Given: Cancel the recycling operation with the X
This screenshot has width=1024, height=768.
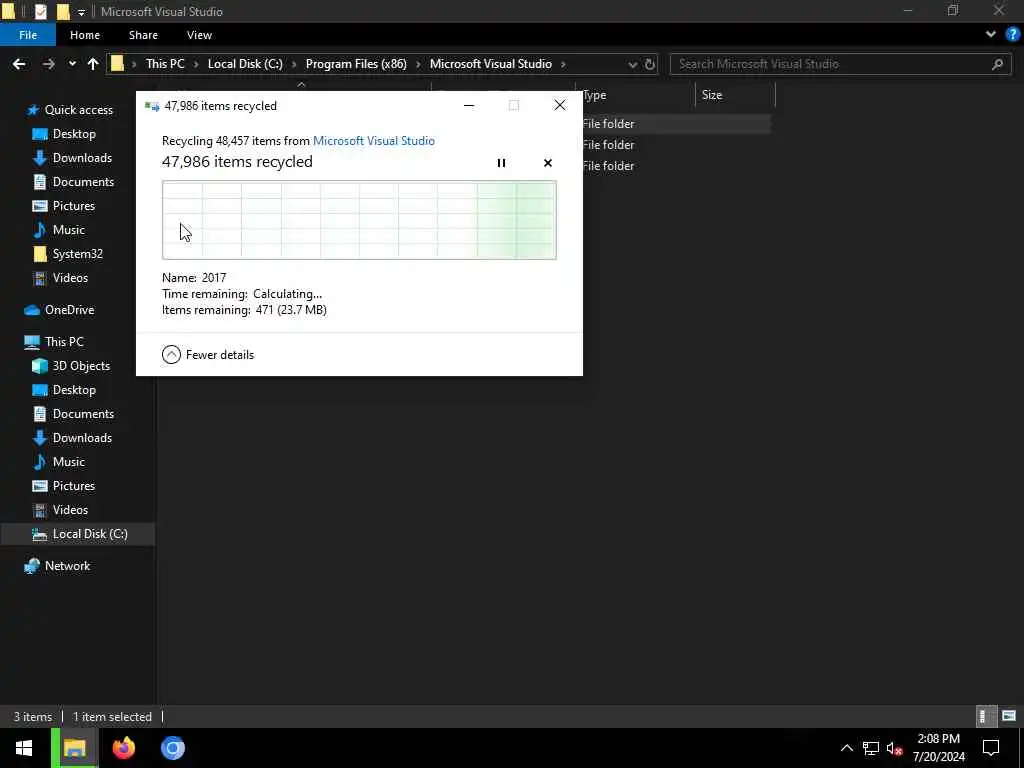Looking at the screenshot, I should pyautogui.click(x=547, y=163).
